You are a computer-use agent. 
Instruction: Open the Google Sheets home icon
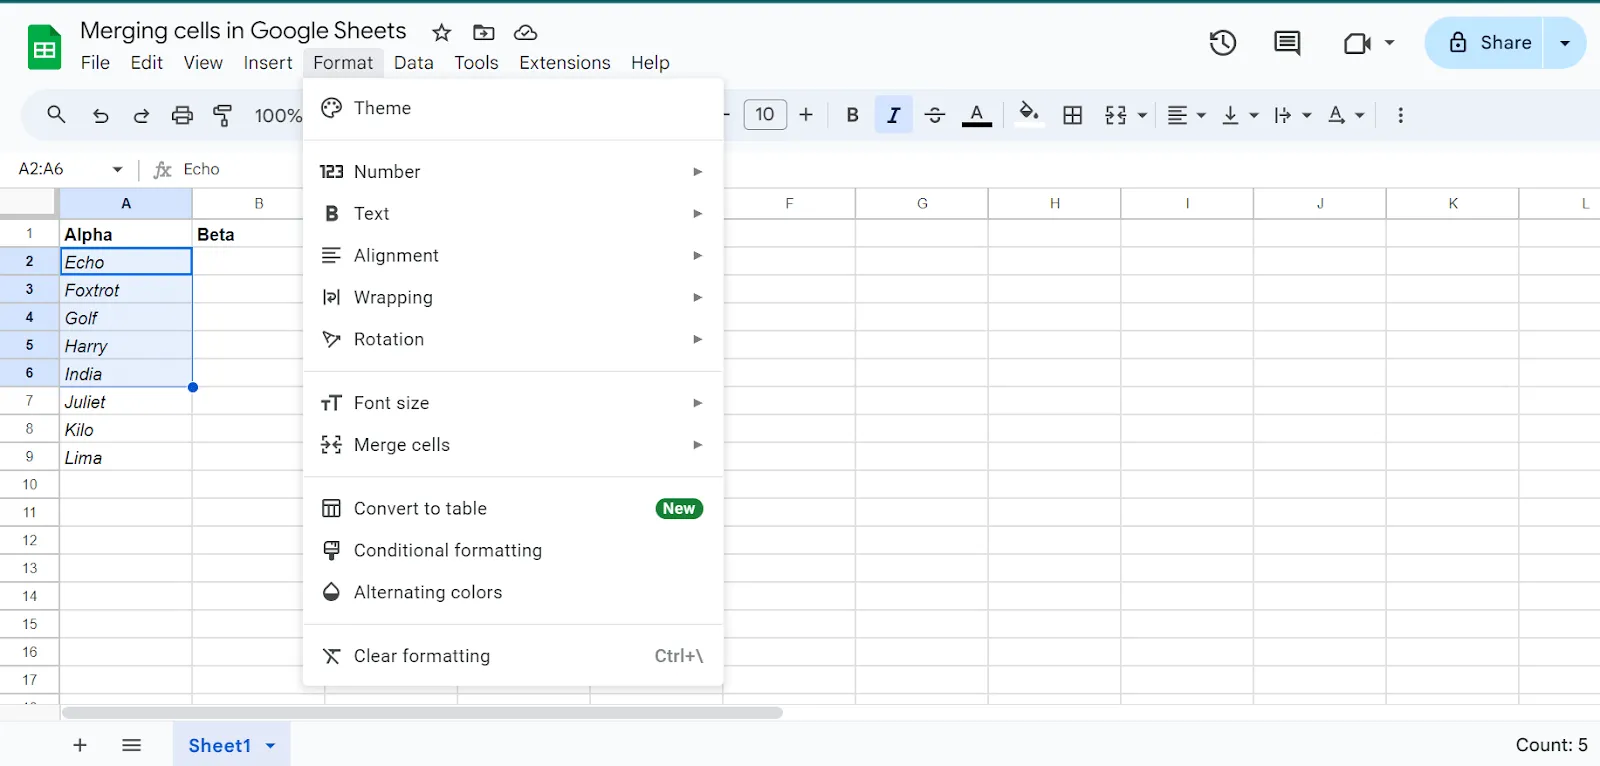pos(44,47)
